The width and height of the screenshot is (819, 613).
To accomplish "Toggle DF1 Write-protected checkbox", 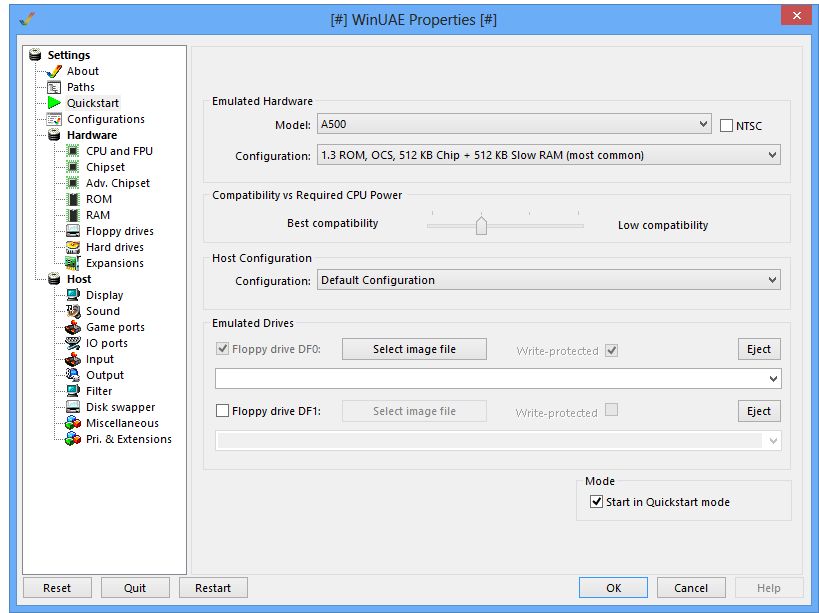I will (611, 410).
